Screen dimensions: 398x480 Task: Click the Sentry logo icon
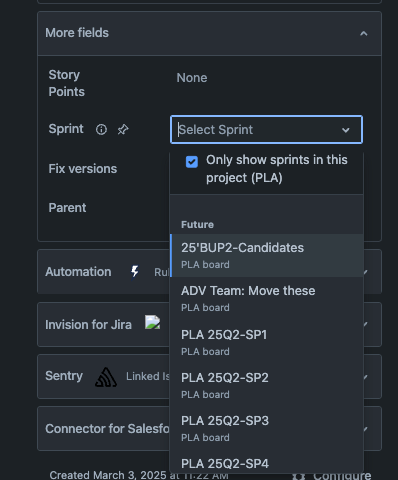click(x=106, y=377)
